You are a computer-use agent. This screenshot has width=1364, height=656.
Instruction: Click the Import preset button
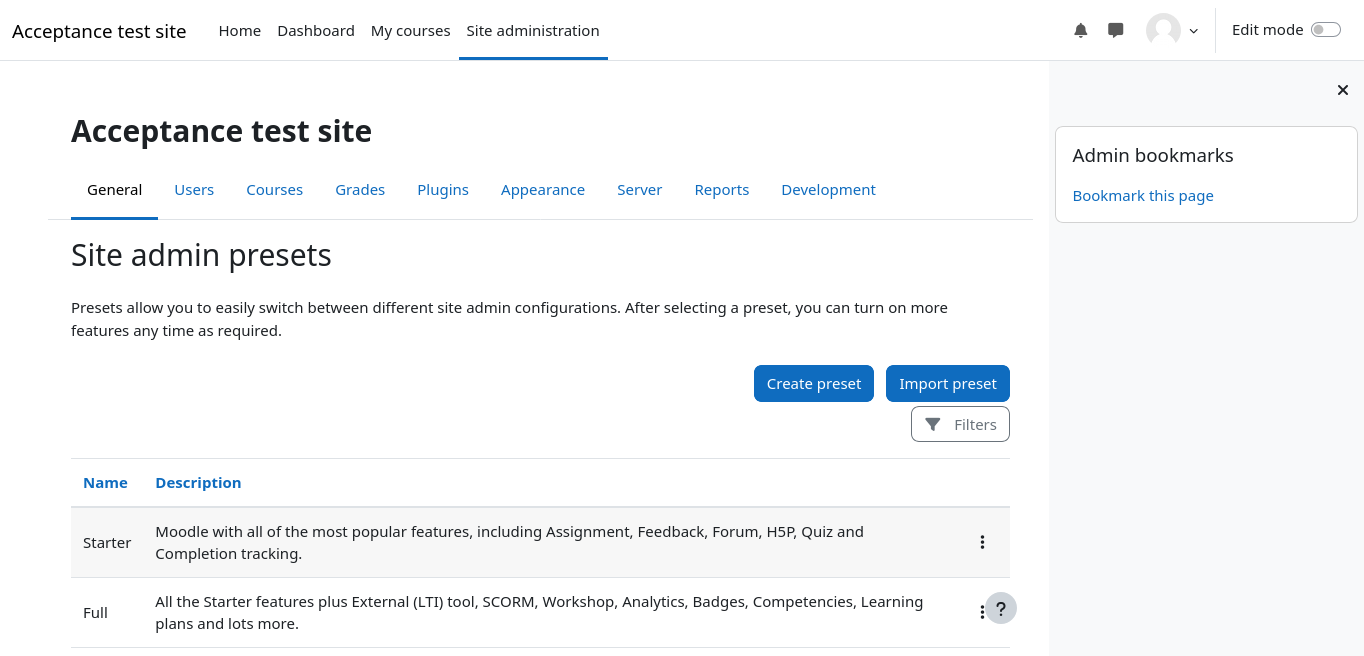point(948,384)
